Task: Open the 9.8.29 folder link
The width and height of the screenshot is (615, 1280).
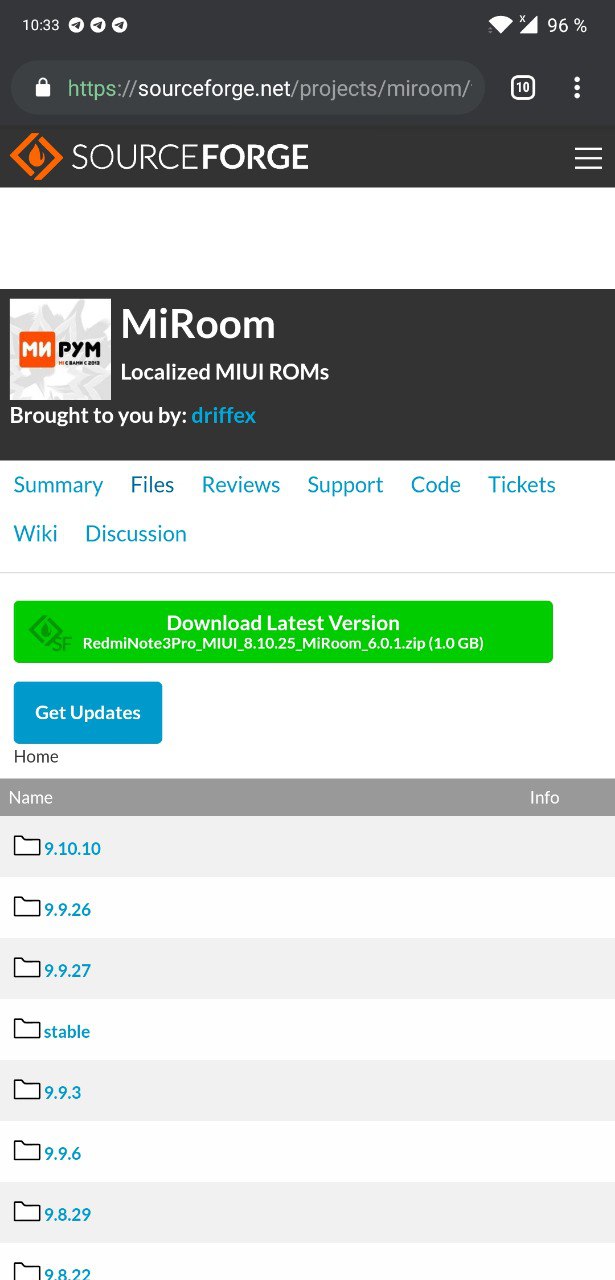Action: tap(67, 1215)
